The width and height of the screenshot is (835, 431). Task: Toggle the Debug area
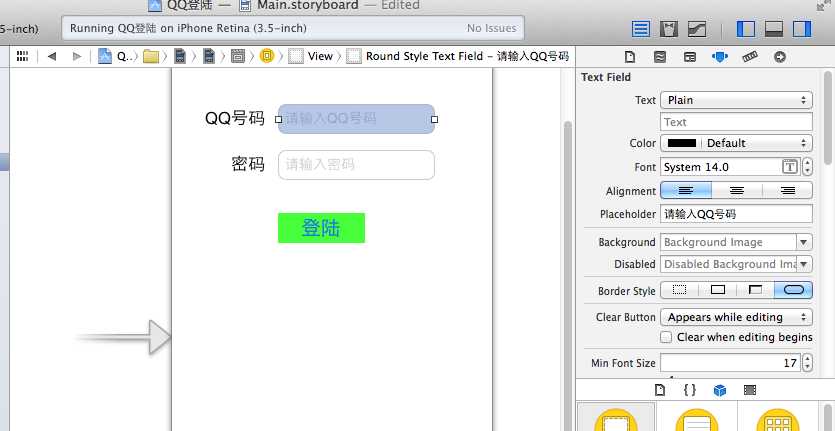click(774, 29)
